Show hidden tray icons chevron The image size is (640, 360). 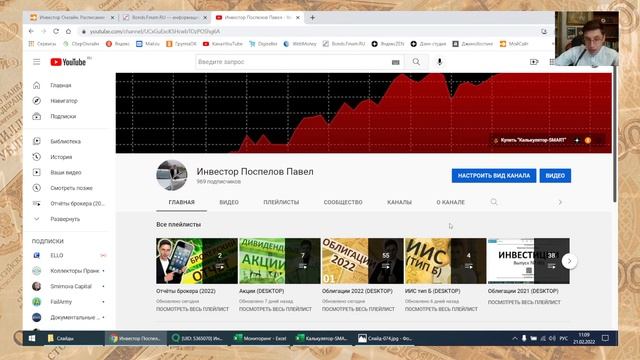(x=515, y=338)
